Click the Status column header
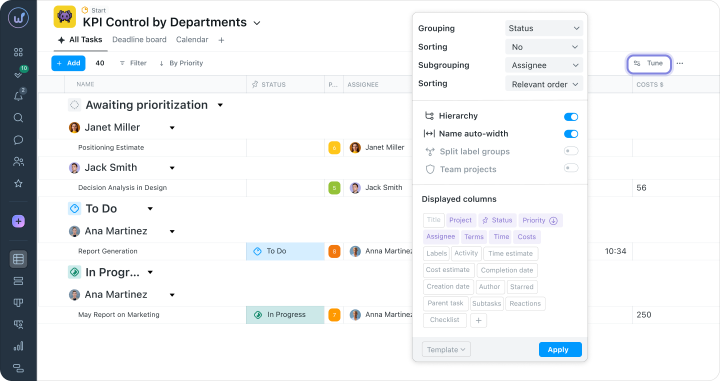 [269, 84]
